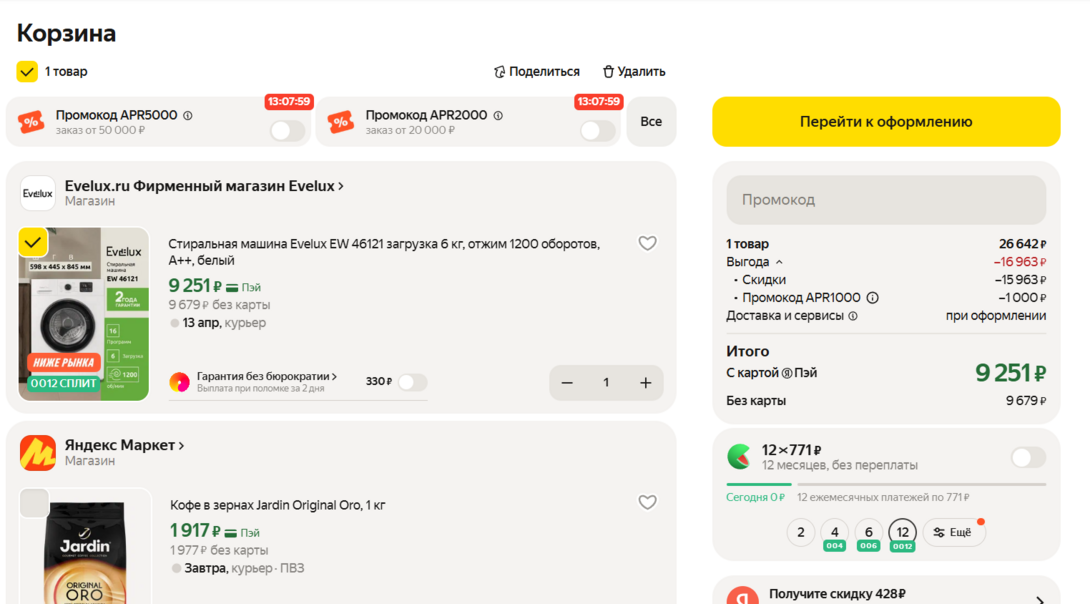1090x604 pixels.
Task: Click the trash bin icon
Action: 608,72
